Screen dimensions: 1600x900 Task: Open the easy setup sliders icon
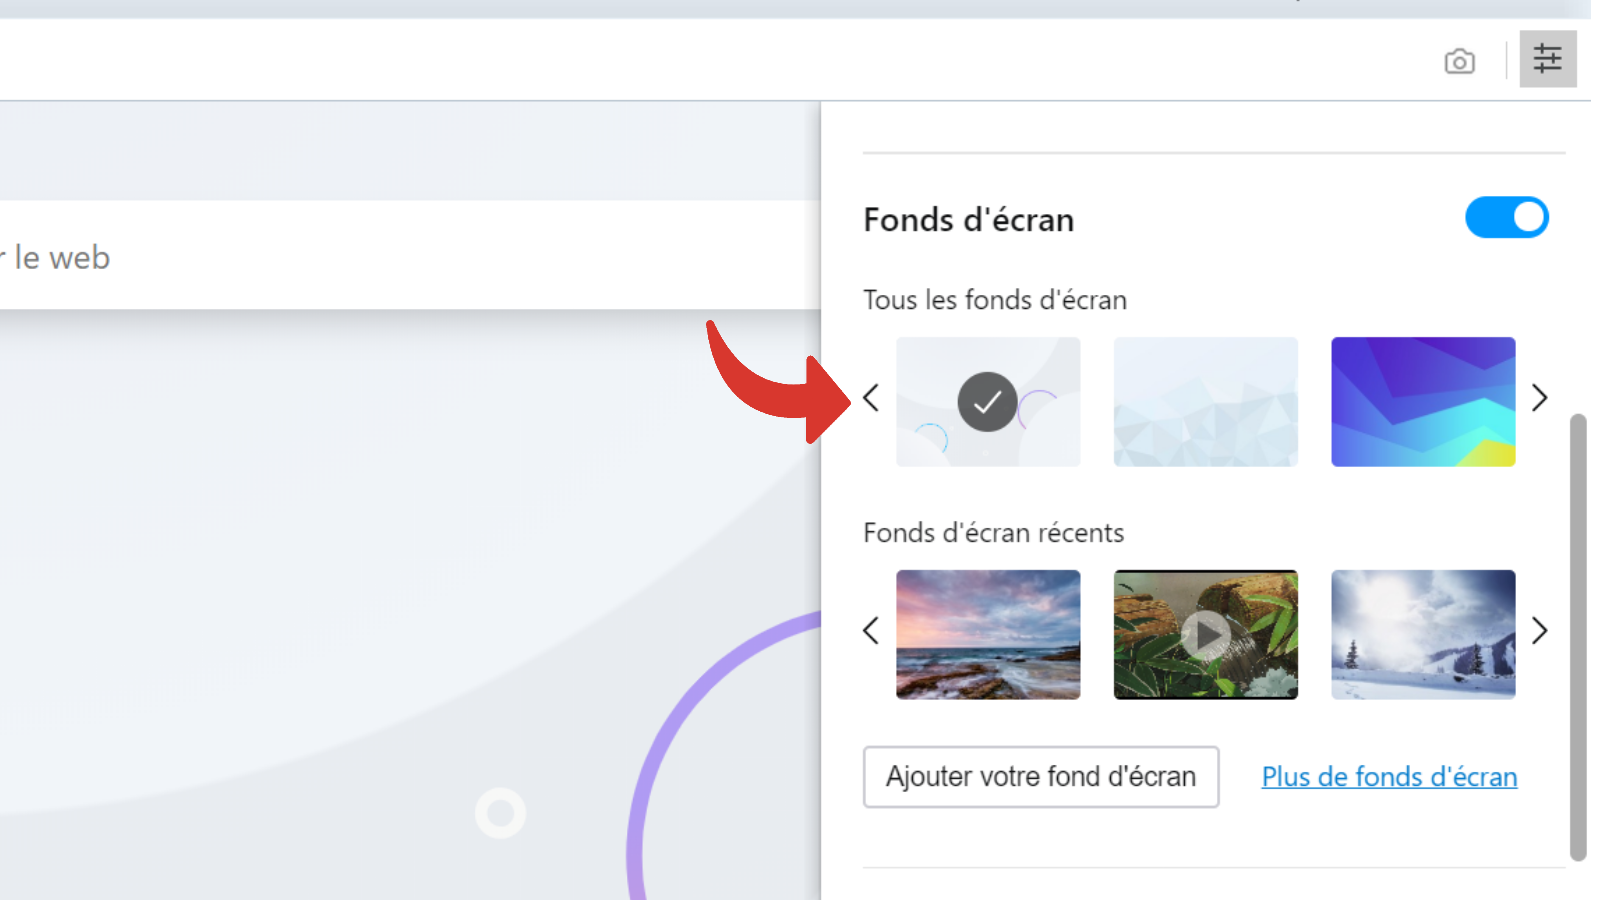coord(1547,59)
